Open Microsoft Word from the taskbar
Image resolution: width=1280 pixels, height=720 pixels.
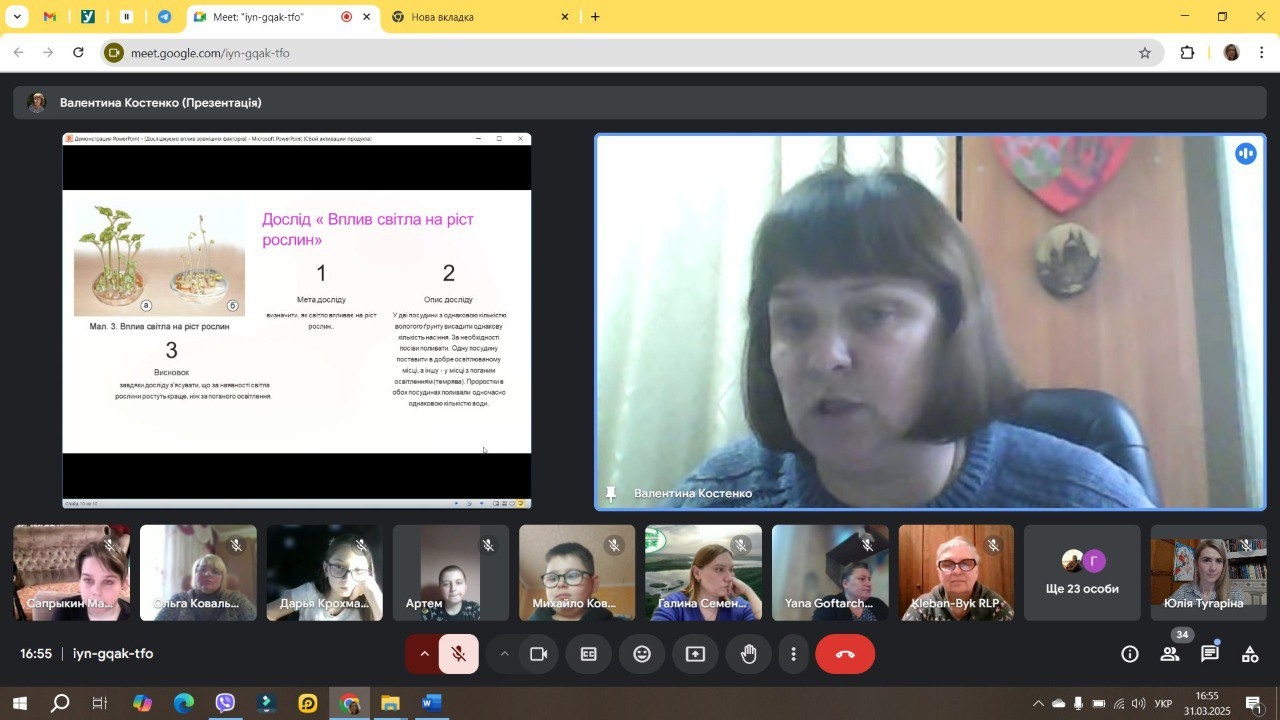click(x=431, y=704)
